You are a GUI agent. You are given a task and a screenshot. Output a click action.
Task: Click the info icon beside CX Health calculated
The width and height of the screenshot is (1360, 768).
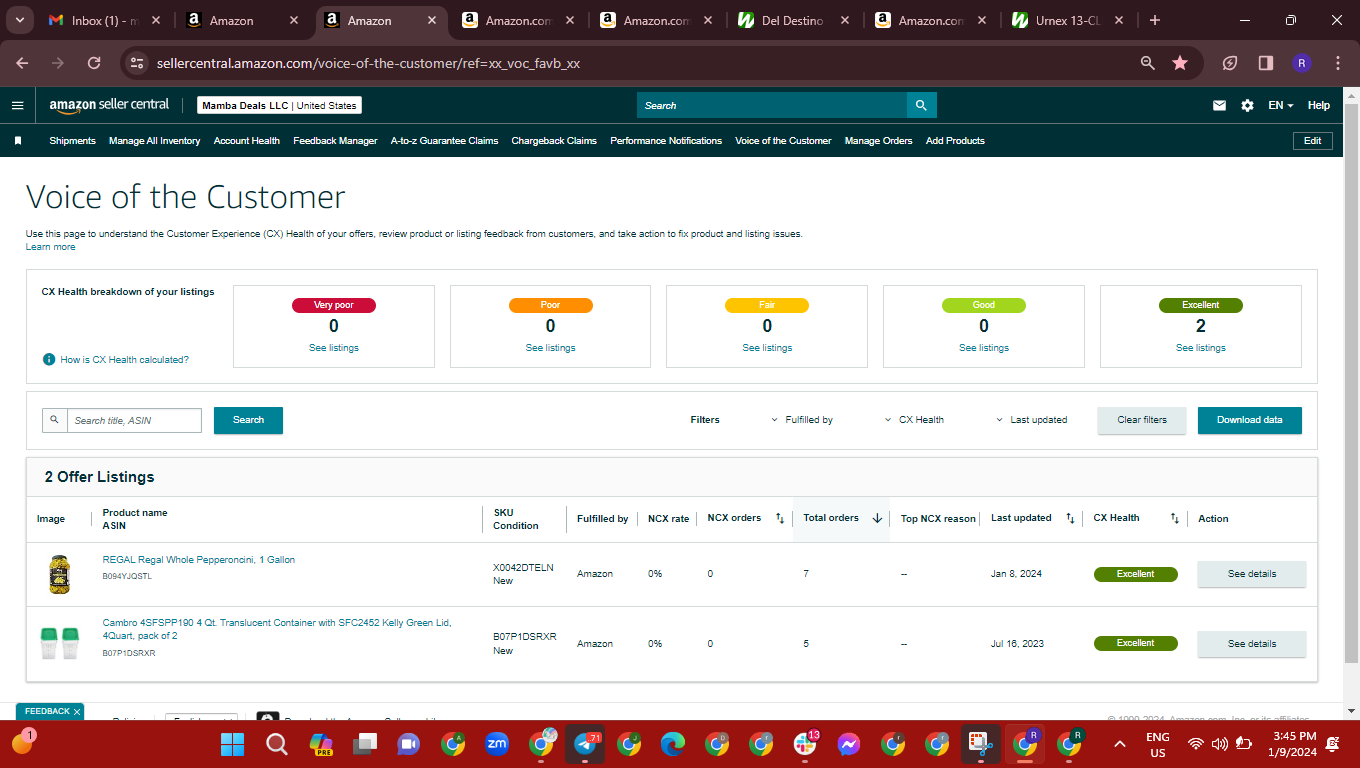click(x=49, y=359)
